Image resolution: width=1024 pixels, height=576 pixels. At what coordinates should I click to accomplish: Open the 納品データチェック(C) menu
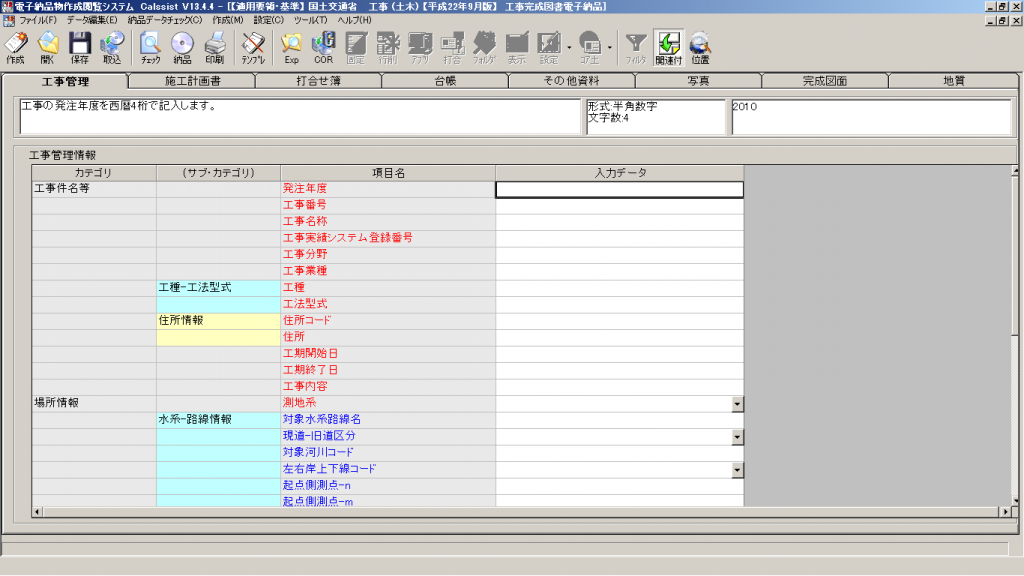pyautogui.click(x=164, y=20)
